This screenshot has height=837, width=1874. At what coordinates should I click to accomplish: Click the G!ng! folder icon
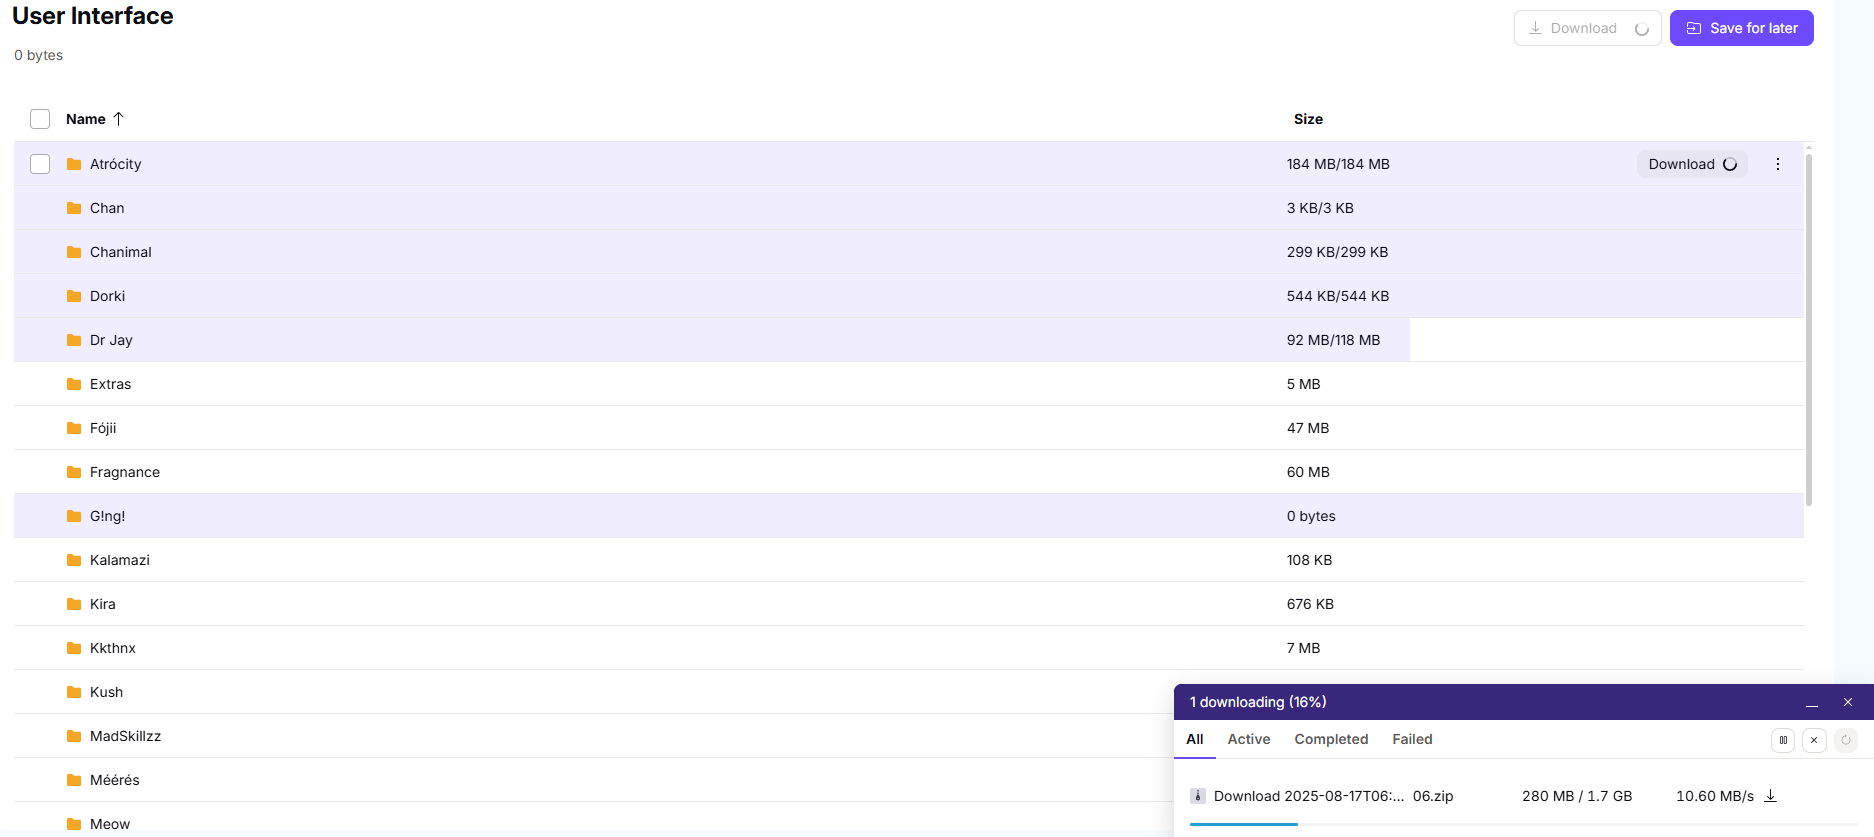tap(74, 516)
